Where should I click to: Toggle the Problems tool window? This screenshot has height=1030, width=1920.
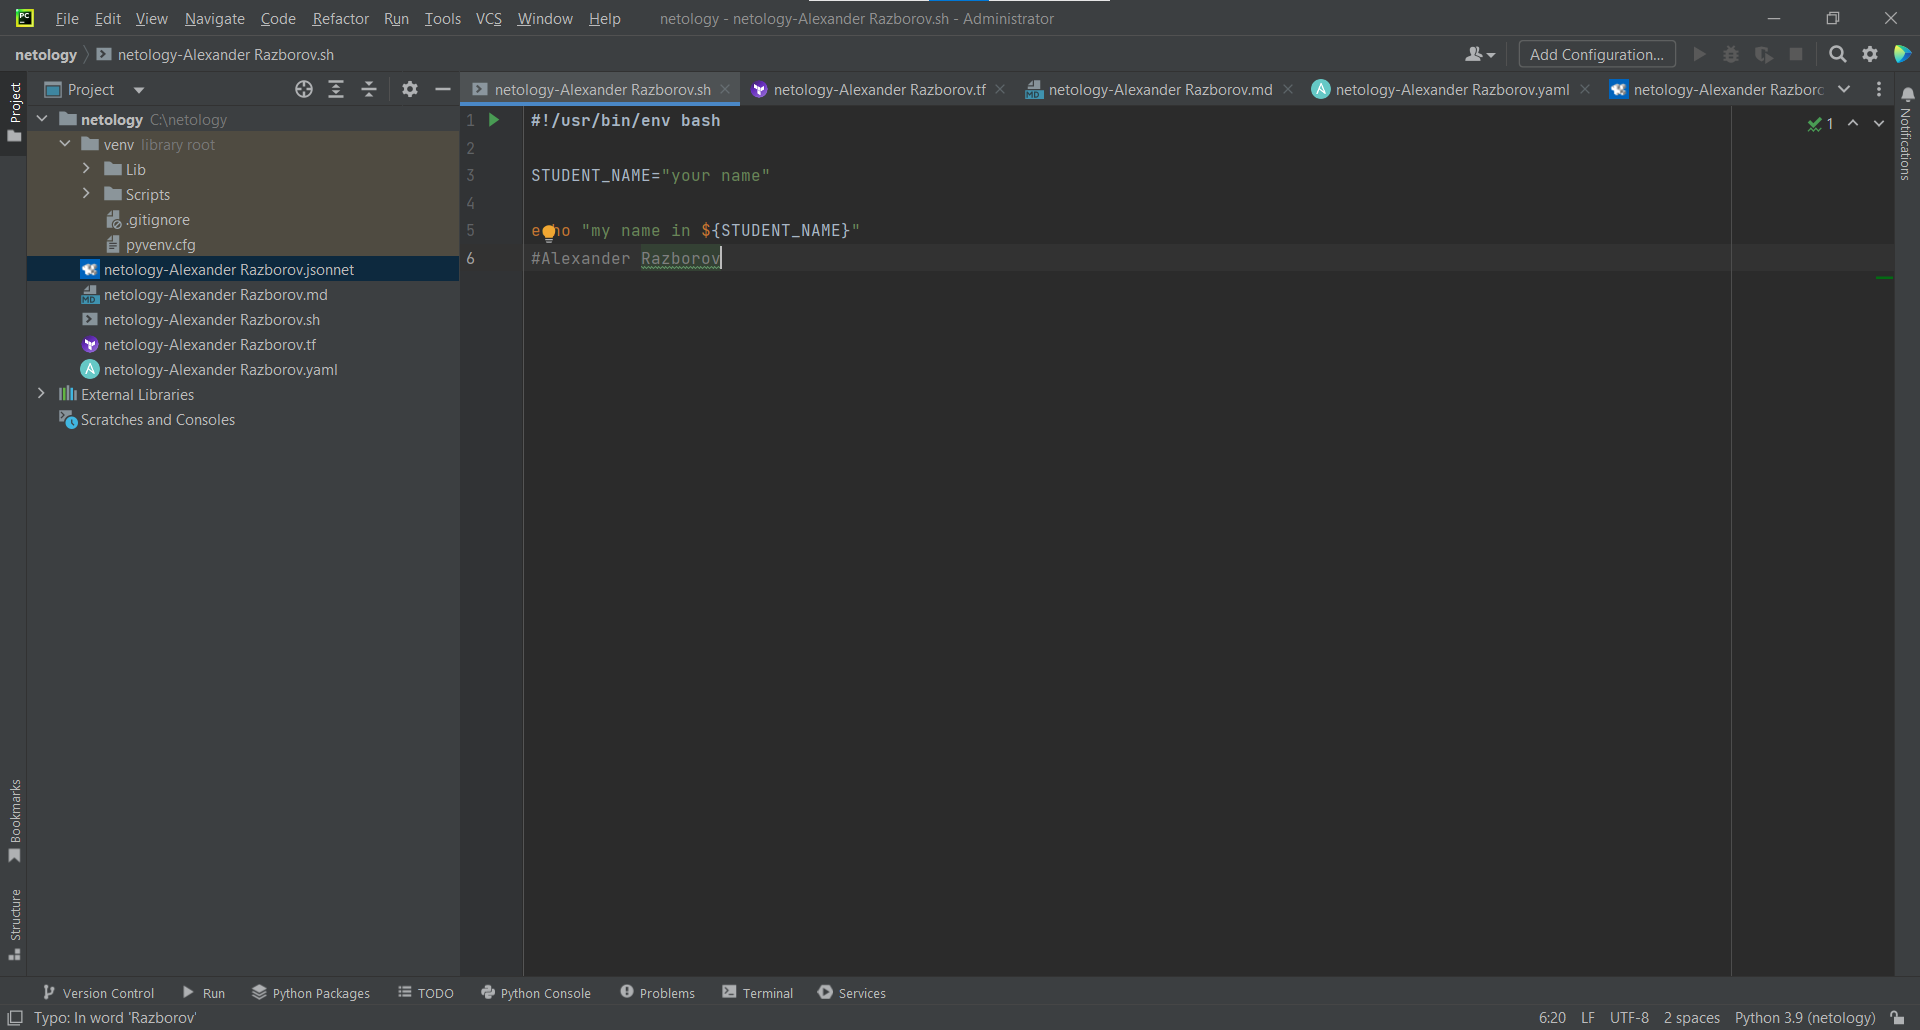tap(657, 992)
